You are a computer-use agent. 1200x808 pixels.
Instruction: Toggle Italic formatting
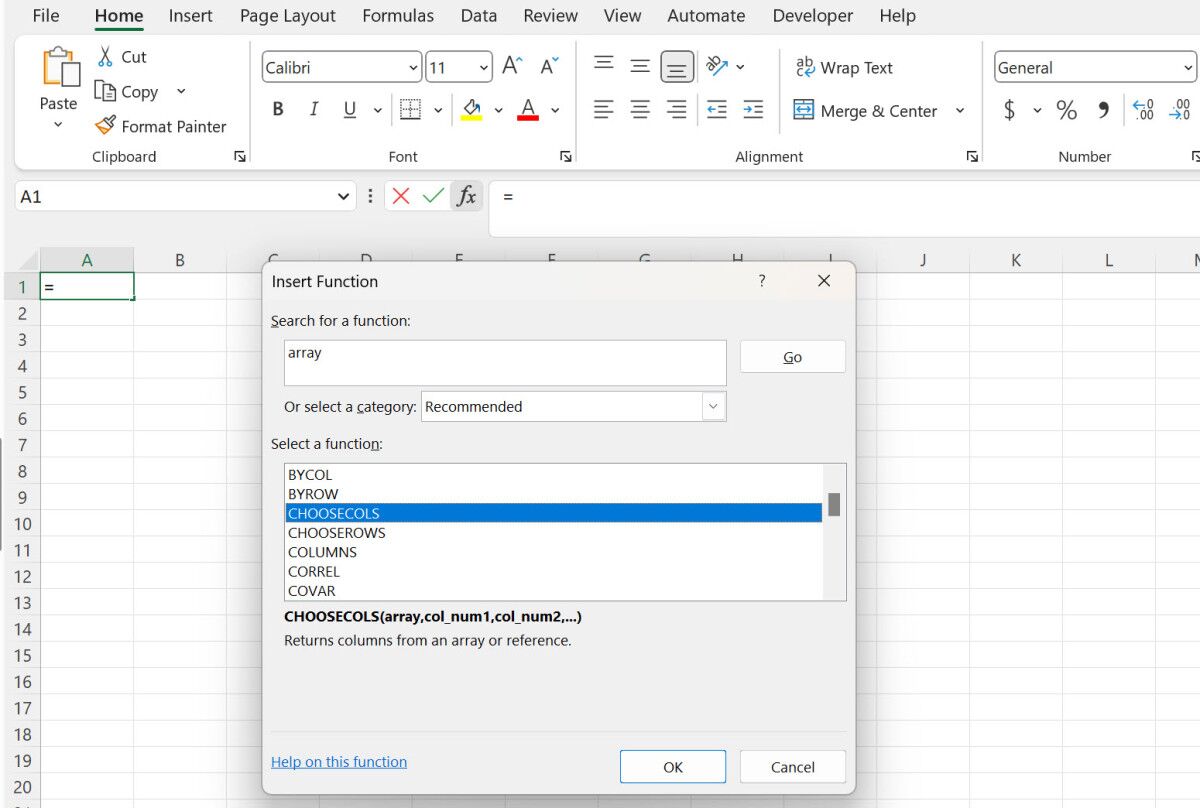pos(314,110)
